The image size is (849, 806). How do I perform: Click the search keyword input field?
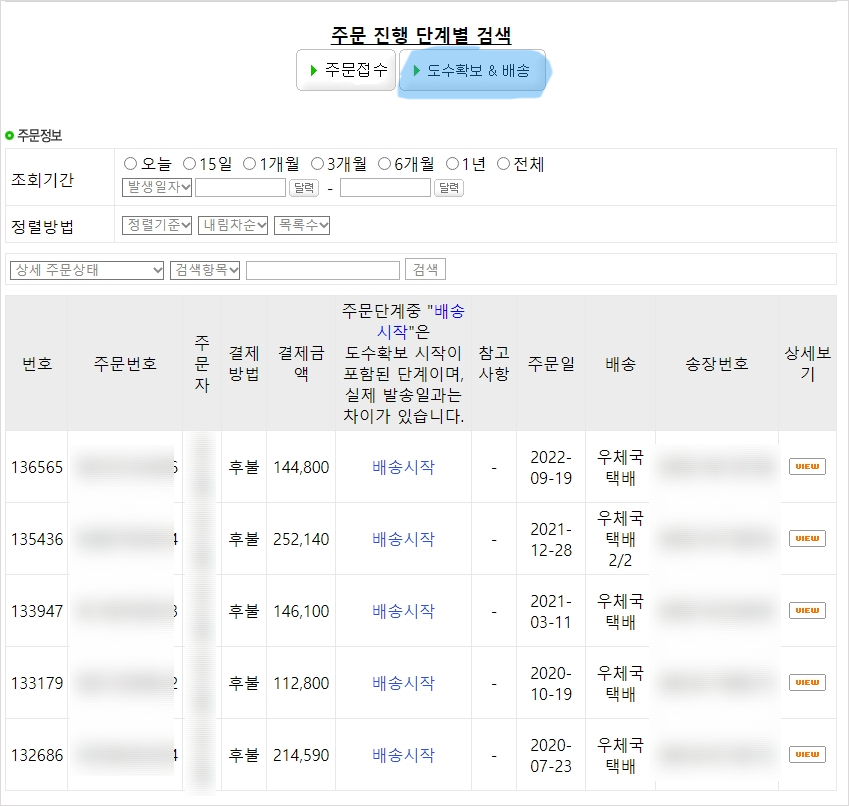[x=322, y=270]
